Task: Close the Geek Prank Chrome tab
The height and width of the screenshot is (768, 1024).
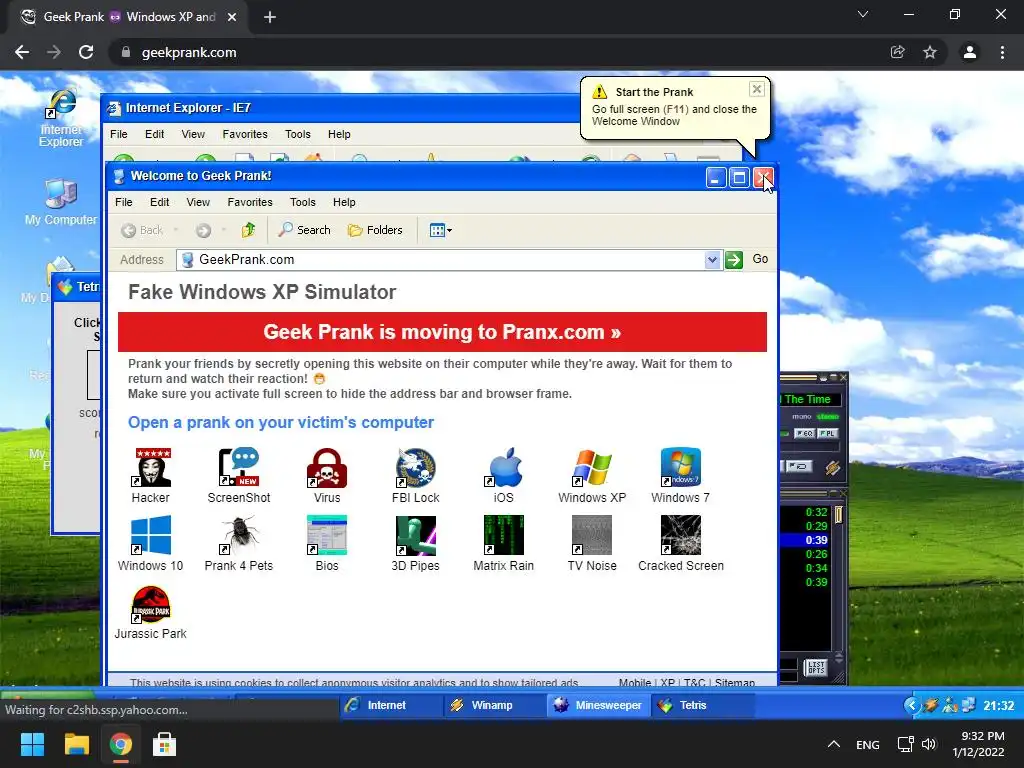Action: click(232, 17)
